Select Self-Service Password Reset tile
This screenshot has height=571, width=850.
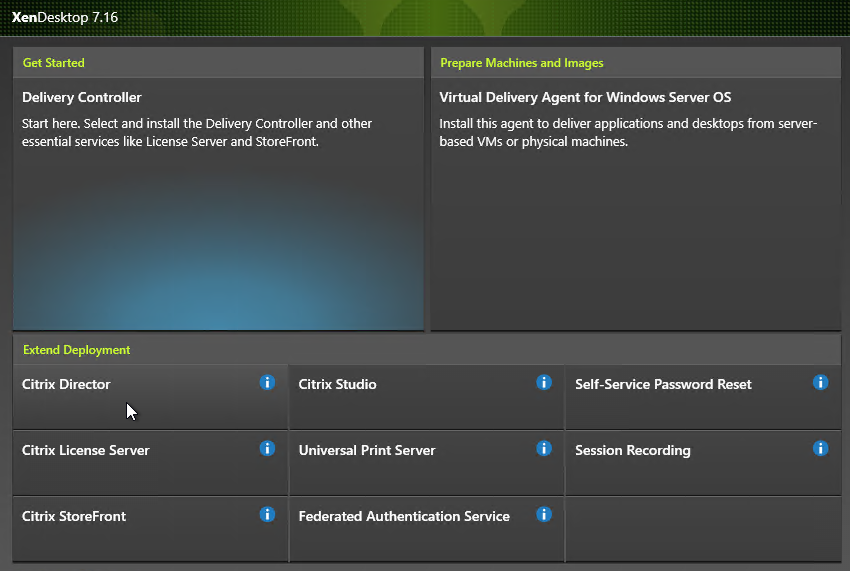[x=704, y=397]
